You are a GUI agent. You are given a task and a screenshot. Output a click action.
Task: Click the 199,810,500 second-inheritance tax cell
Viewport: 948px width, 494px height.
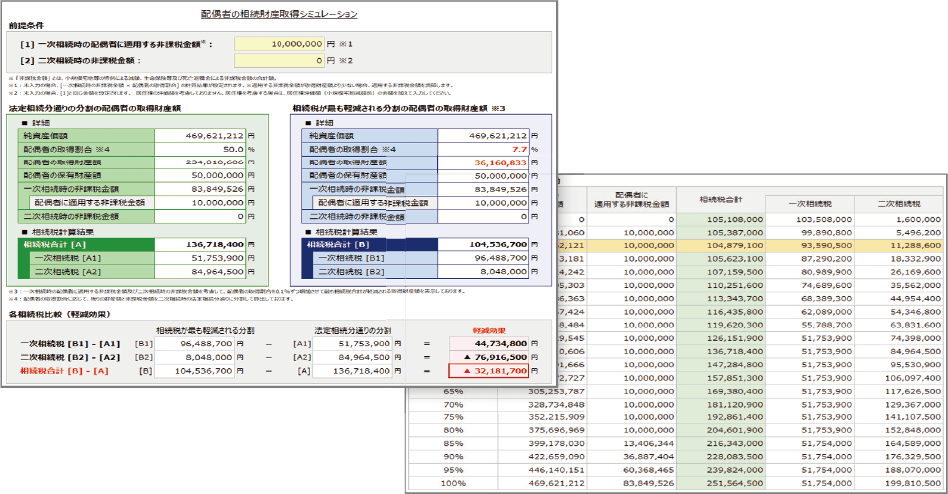tap(899, 483)
